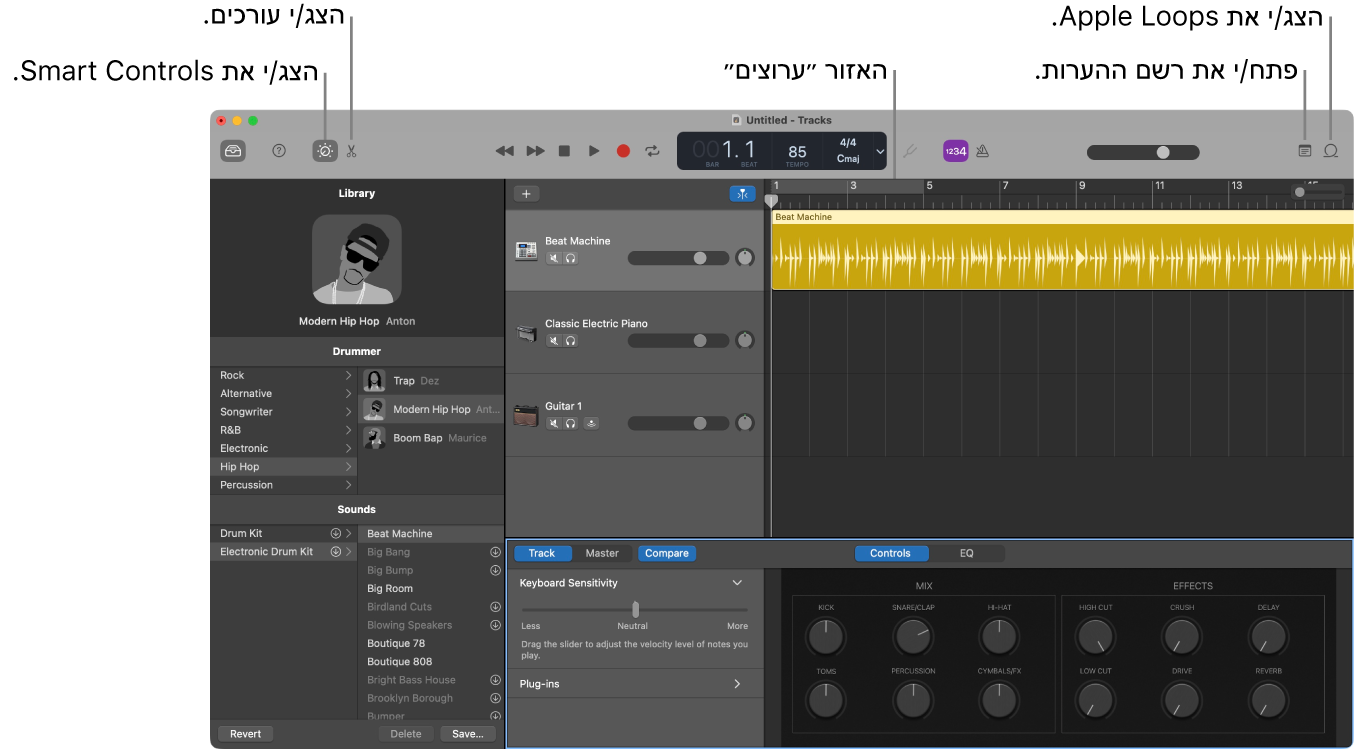The width and height of the screenshot is (1354, 750).
Task: Toggle input monitoring on Guitar 1
Action: [x=591, y=423]
